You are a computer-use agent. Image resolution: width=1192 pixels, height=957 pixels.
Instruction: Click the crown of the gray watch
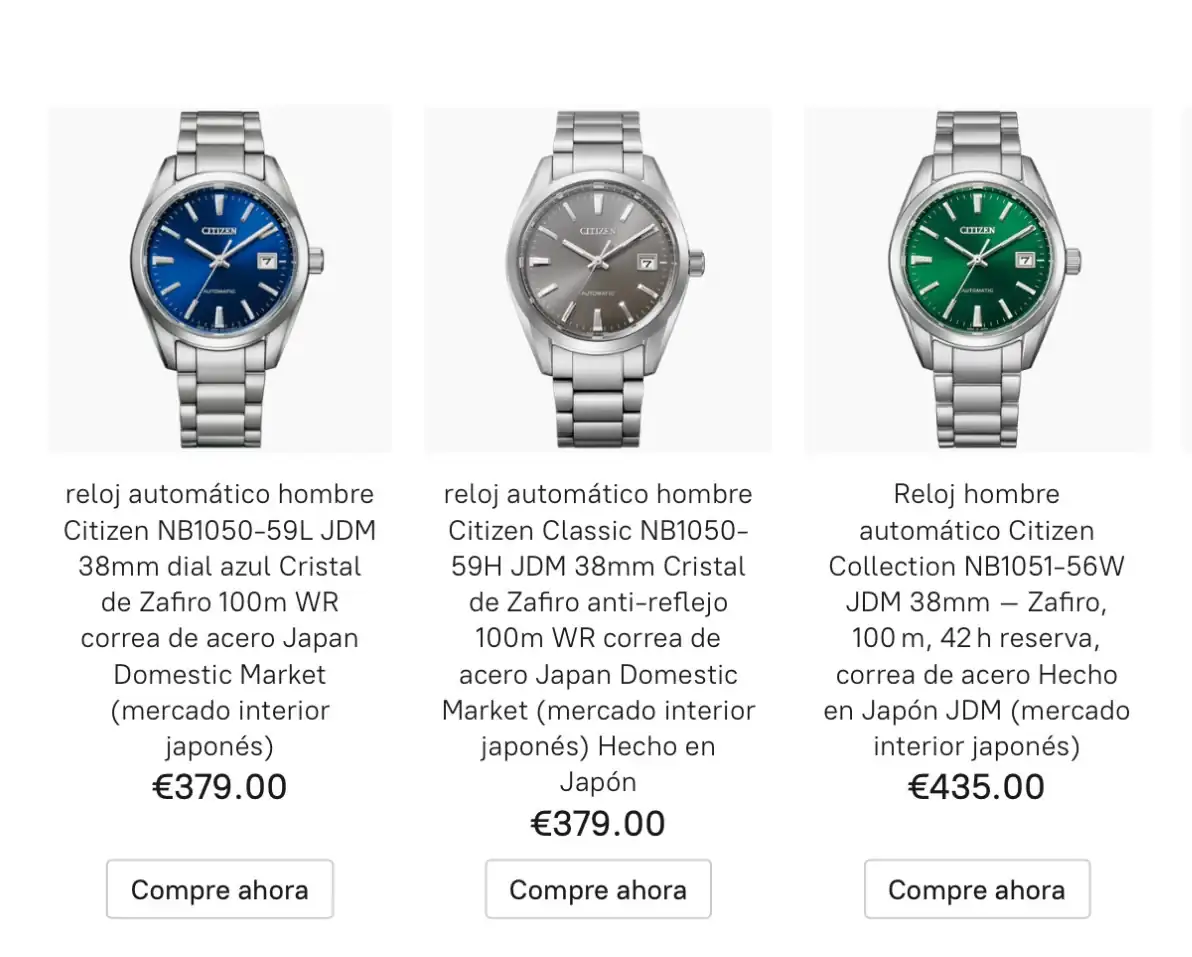tap(697, 262)
